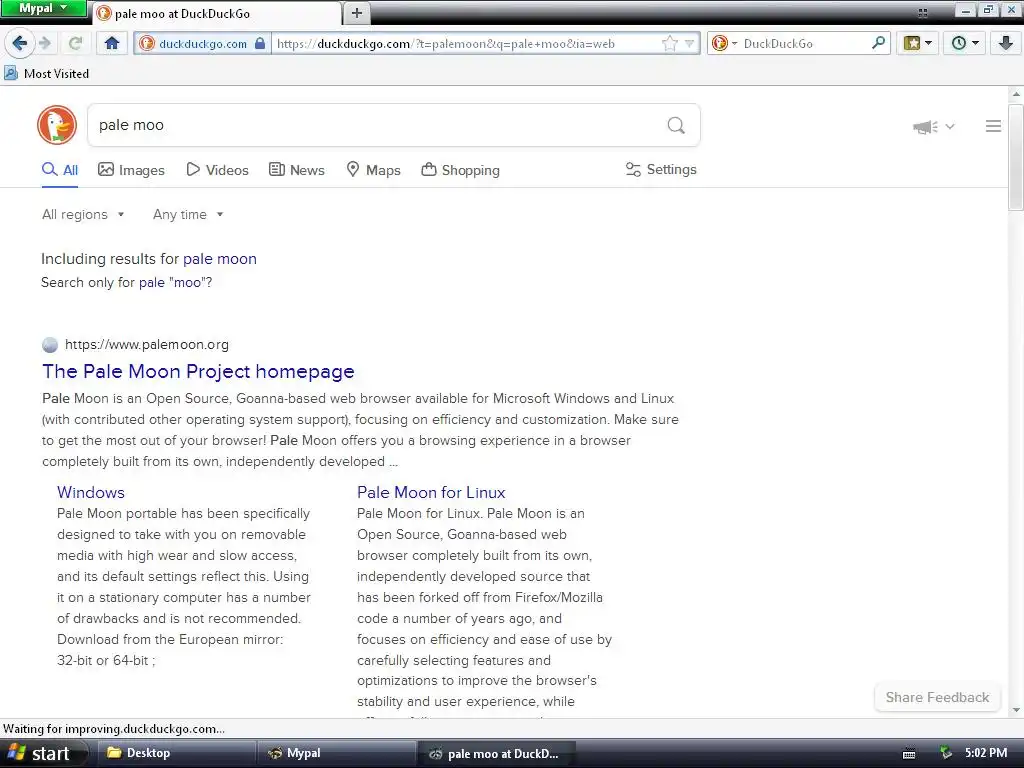Viewport: 1024px width, 768px height.
Task: Click the duckduckgo.com site identity label
Action: coord(202,44)
